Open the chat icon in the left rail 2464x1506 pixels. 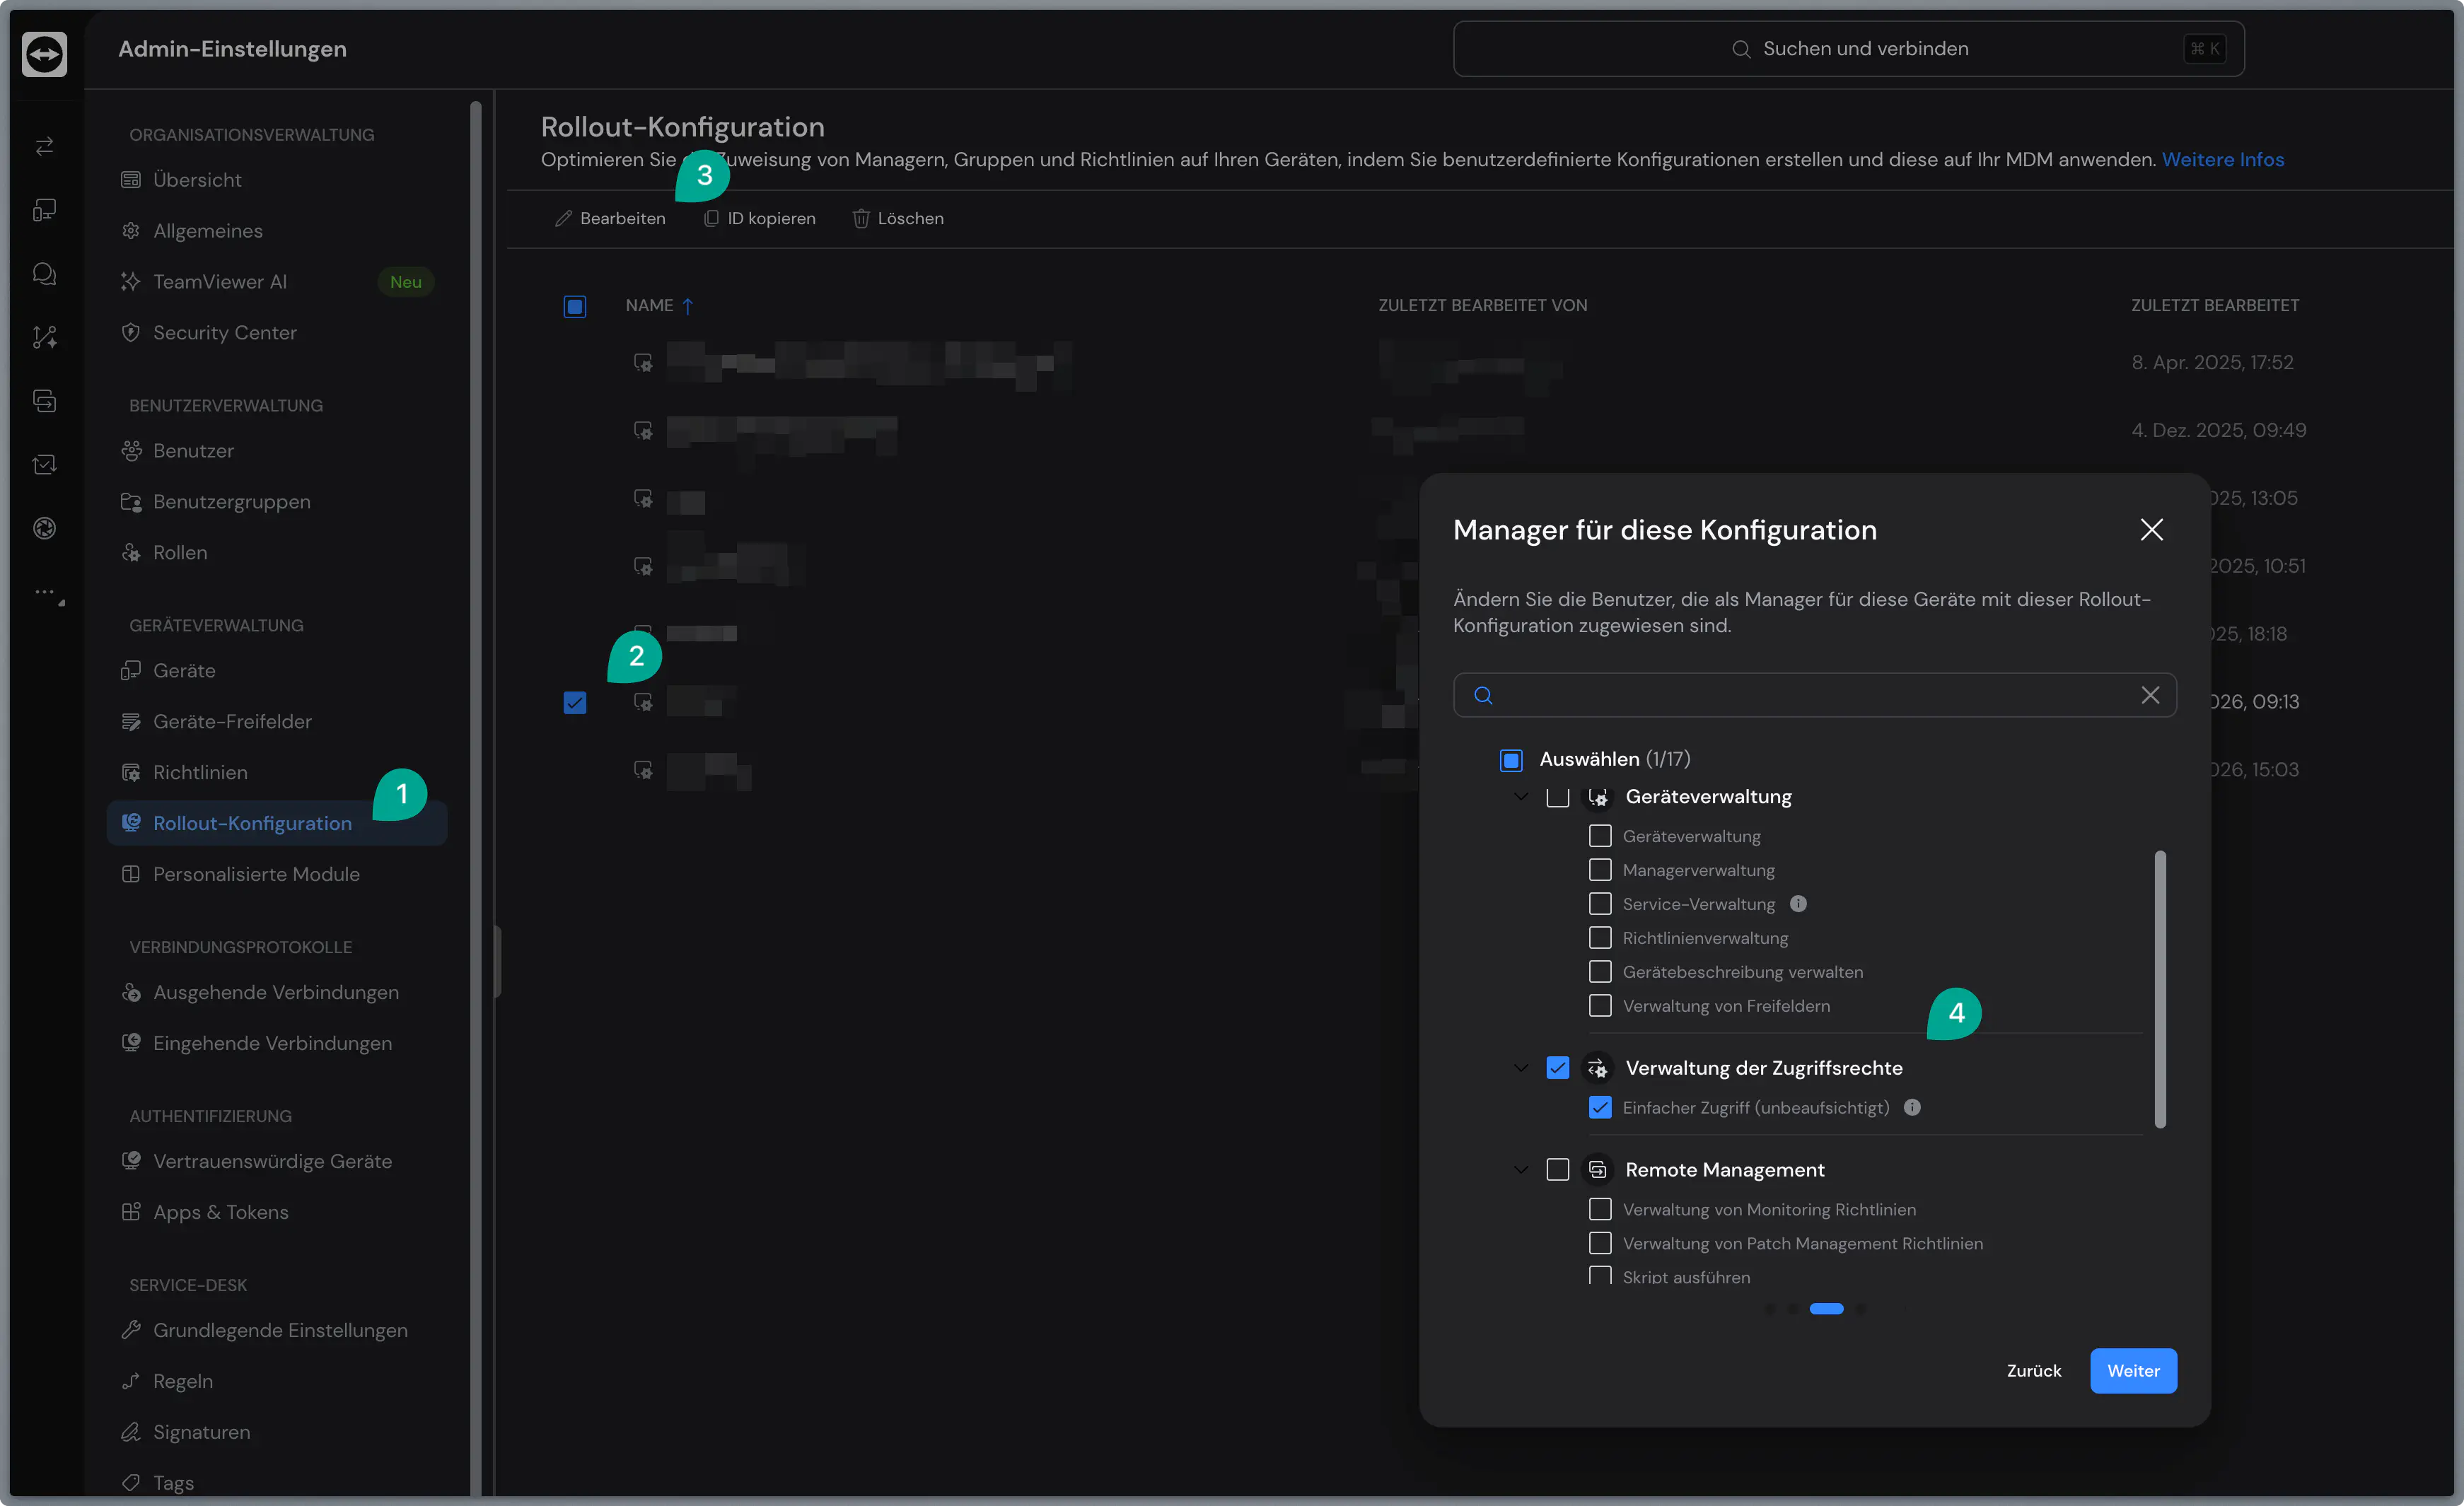pos(44,273)
